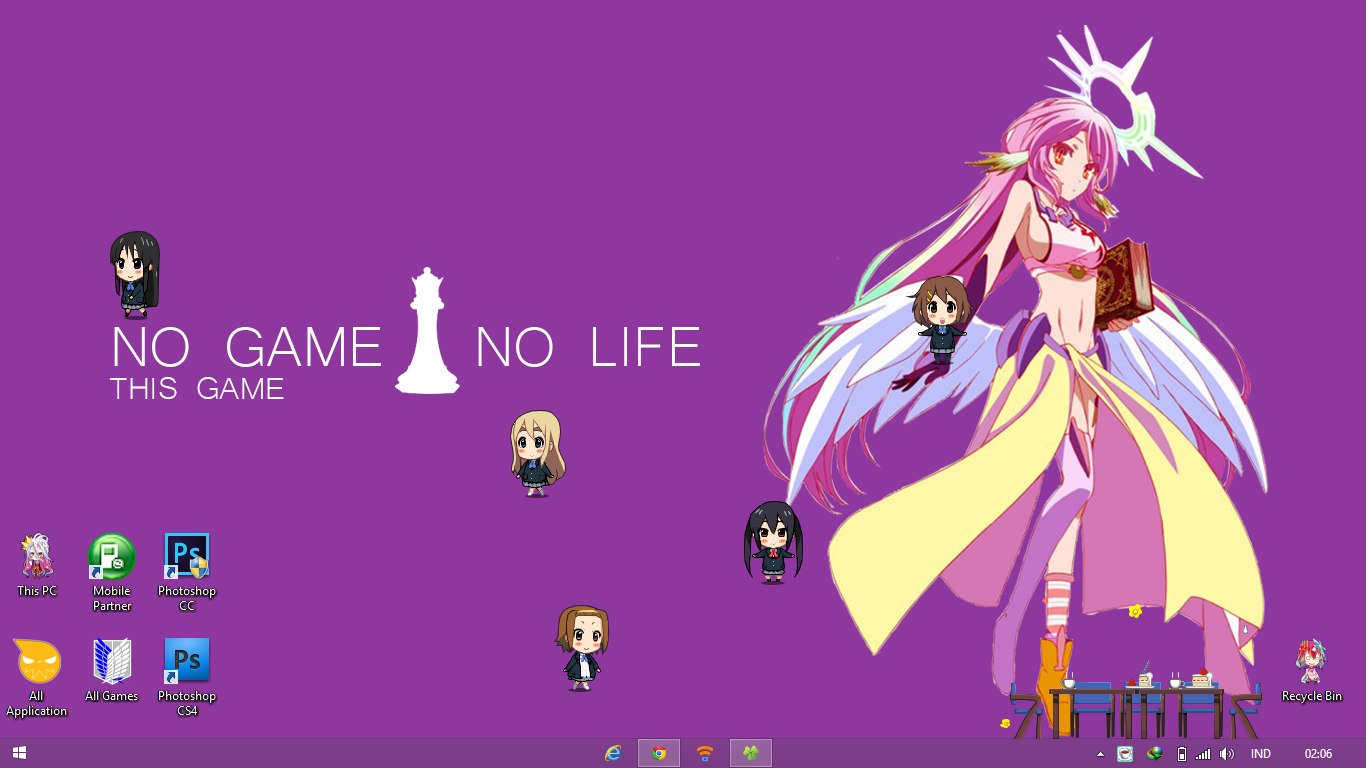1366x768 pixels.
Task: Check the battery status tray icon
Action: pyautogui.click(x=1182, y=754)
